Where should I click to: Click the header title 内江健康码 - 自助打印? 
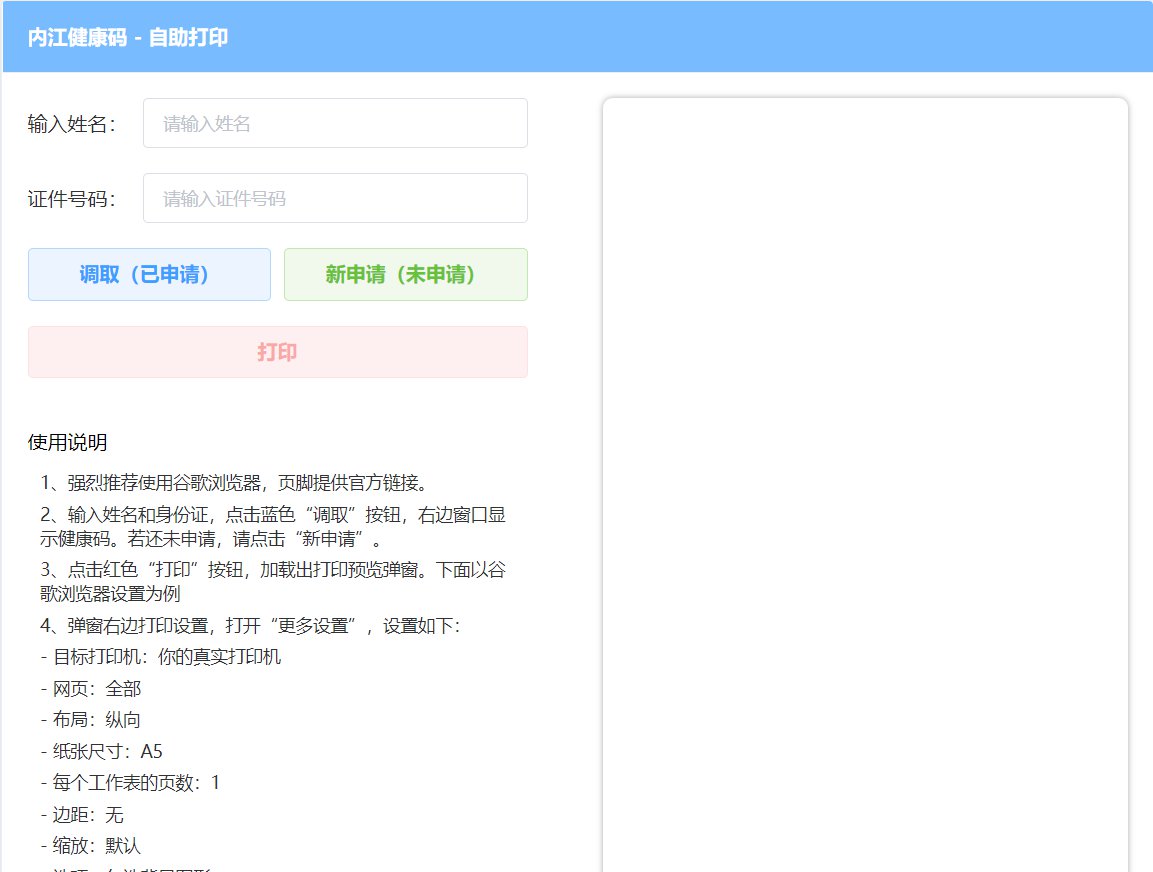[128, 38]
